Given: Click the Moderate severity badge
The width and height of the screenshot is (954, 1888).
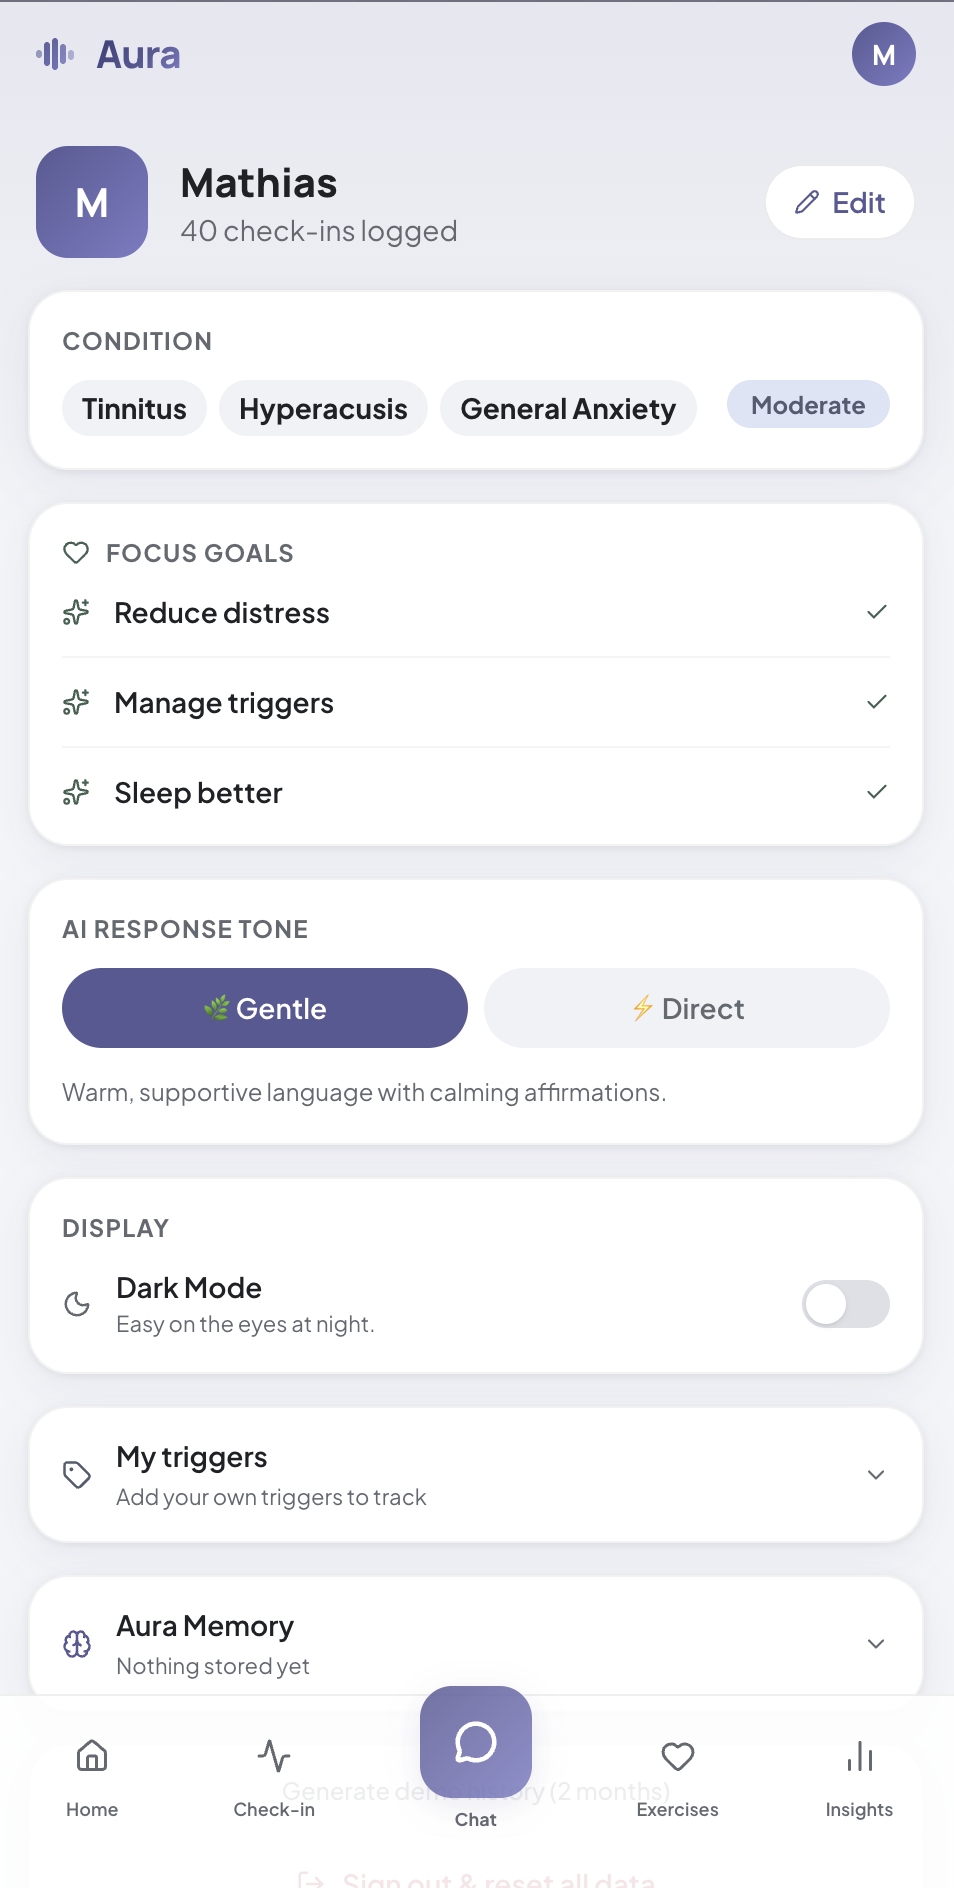Looking at the screenshot, I should click(x=808, y=405).
